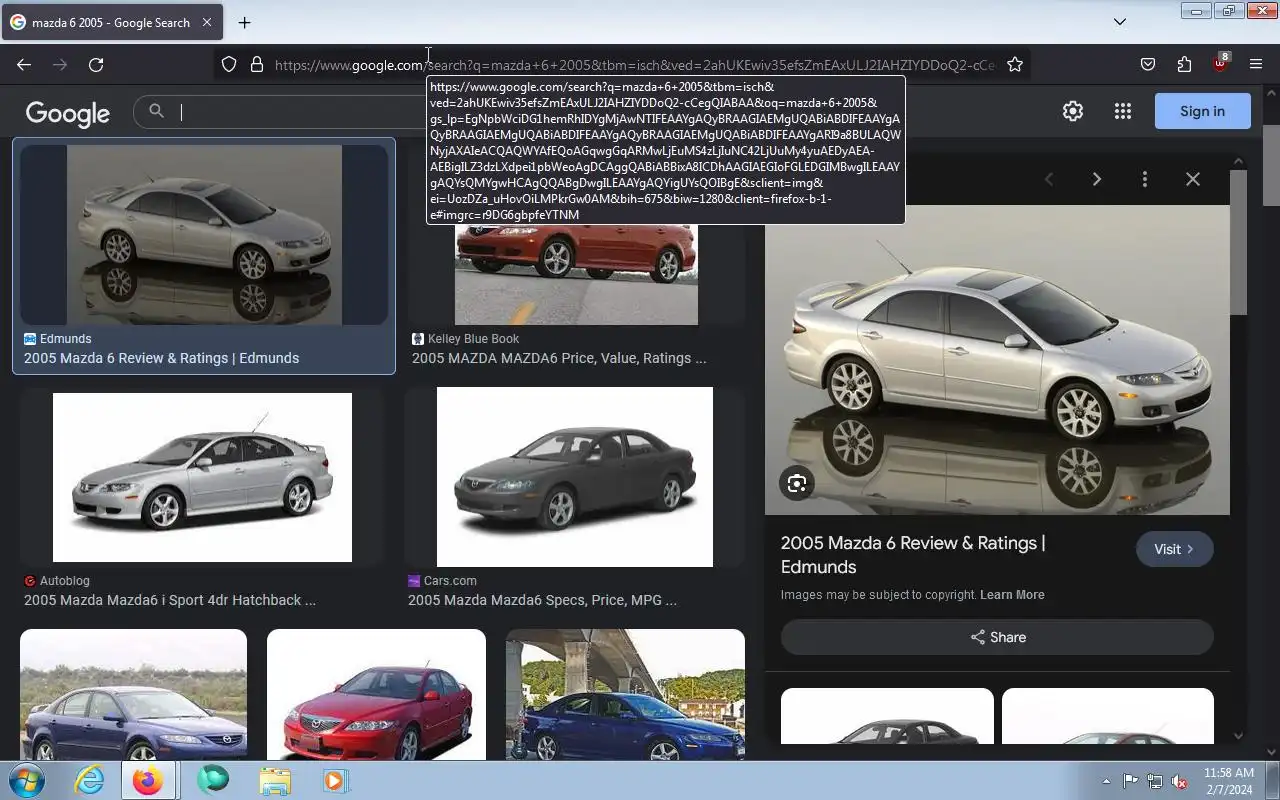Open the green round app in taskbar
1280x800 pixels.
coord(213,779)
